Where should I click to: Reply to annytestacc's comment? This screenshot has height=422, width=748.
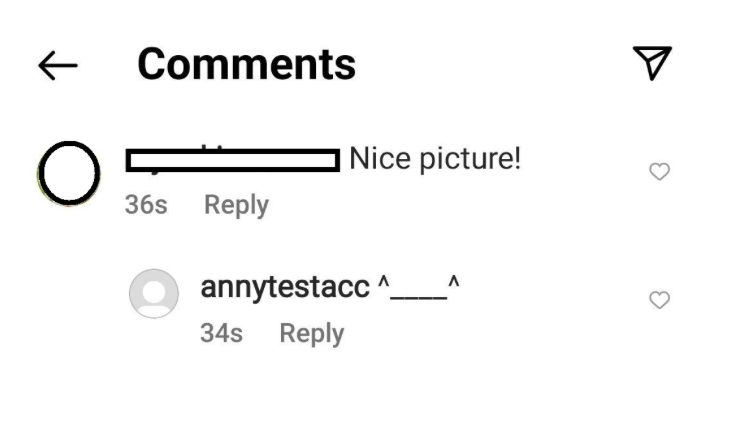[x=312, y=333]
